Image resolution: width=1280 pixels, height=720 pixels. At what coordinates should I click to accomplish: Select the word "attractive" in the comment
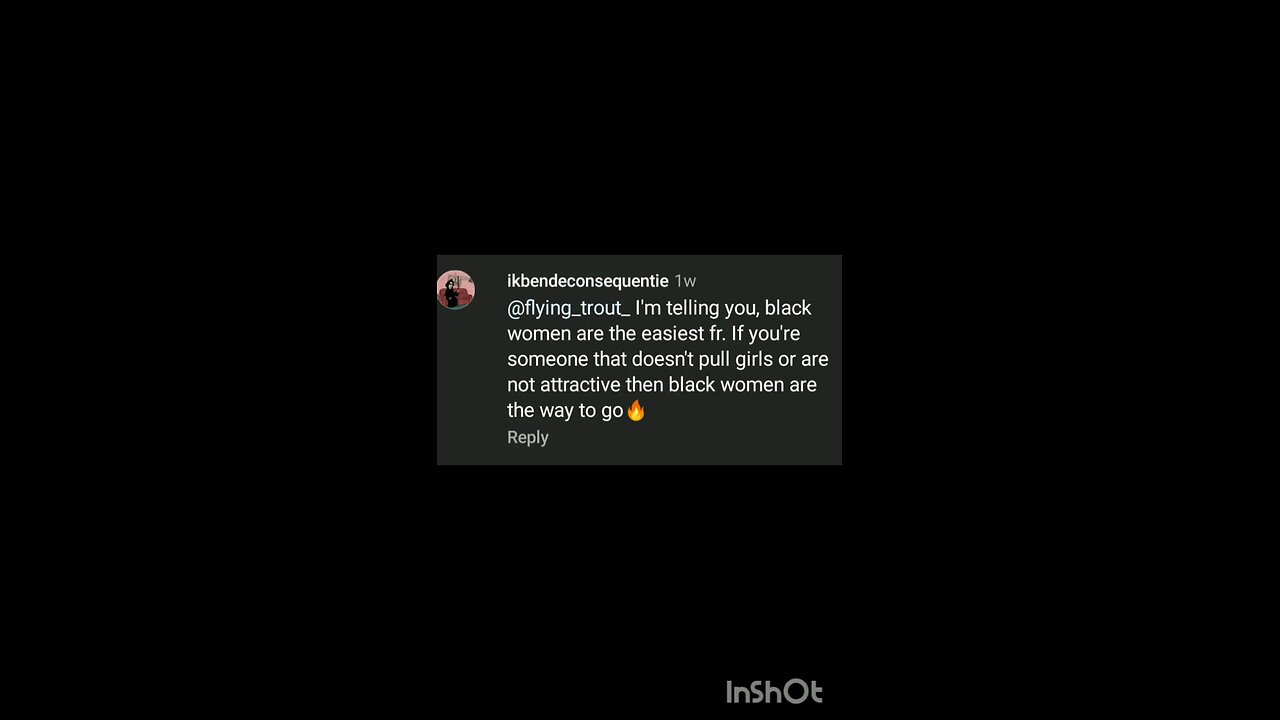pyautogui.click(x=580, y=384)
